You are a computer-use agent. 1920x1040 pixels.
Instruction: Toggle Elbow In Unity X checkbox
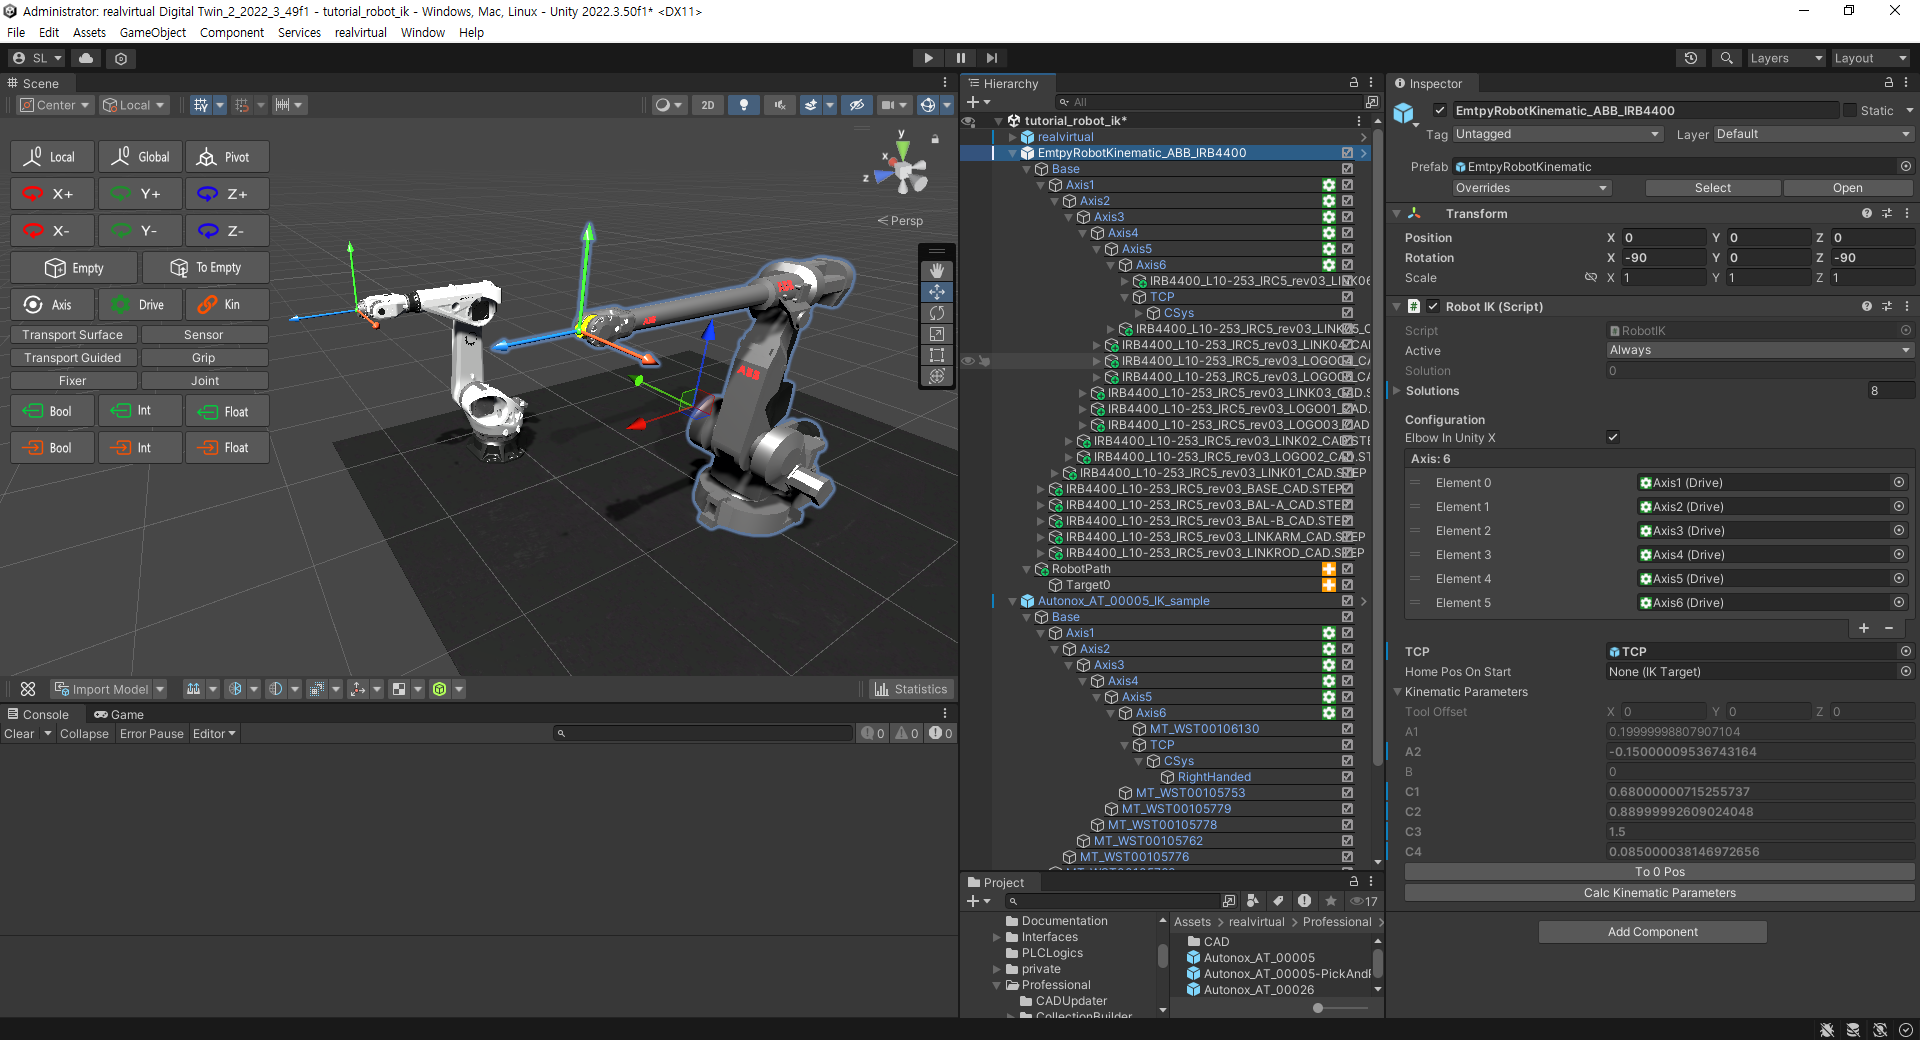click(1613, 437)
